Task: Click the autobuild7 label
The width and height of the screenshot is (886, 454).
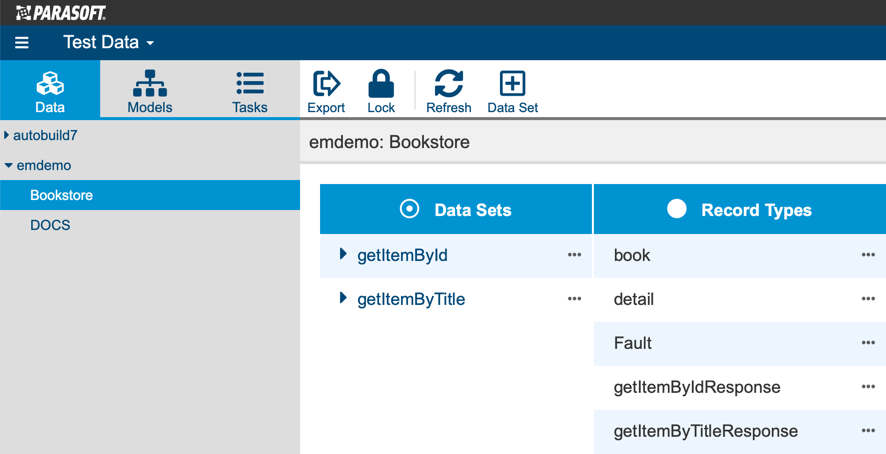Action: pyautogui.click(x=45, y=135)
